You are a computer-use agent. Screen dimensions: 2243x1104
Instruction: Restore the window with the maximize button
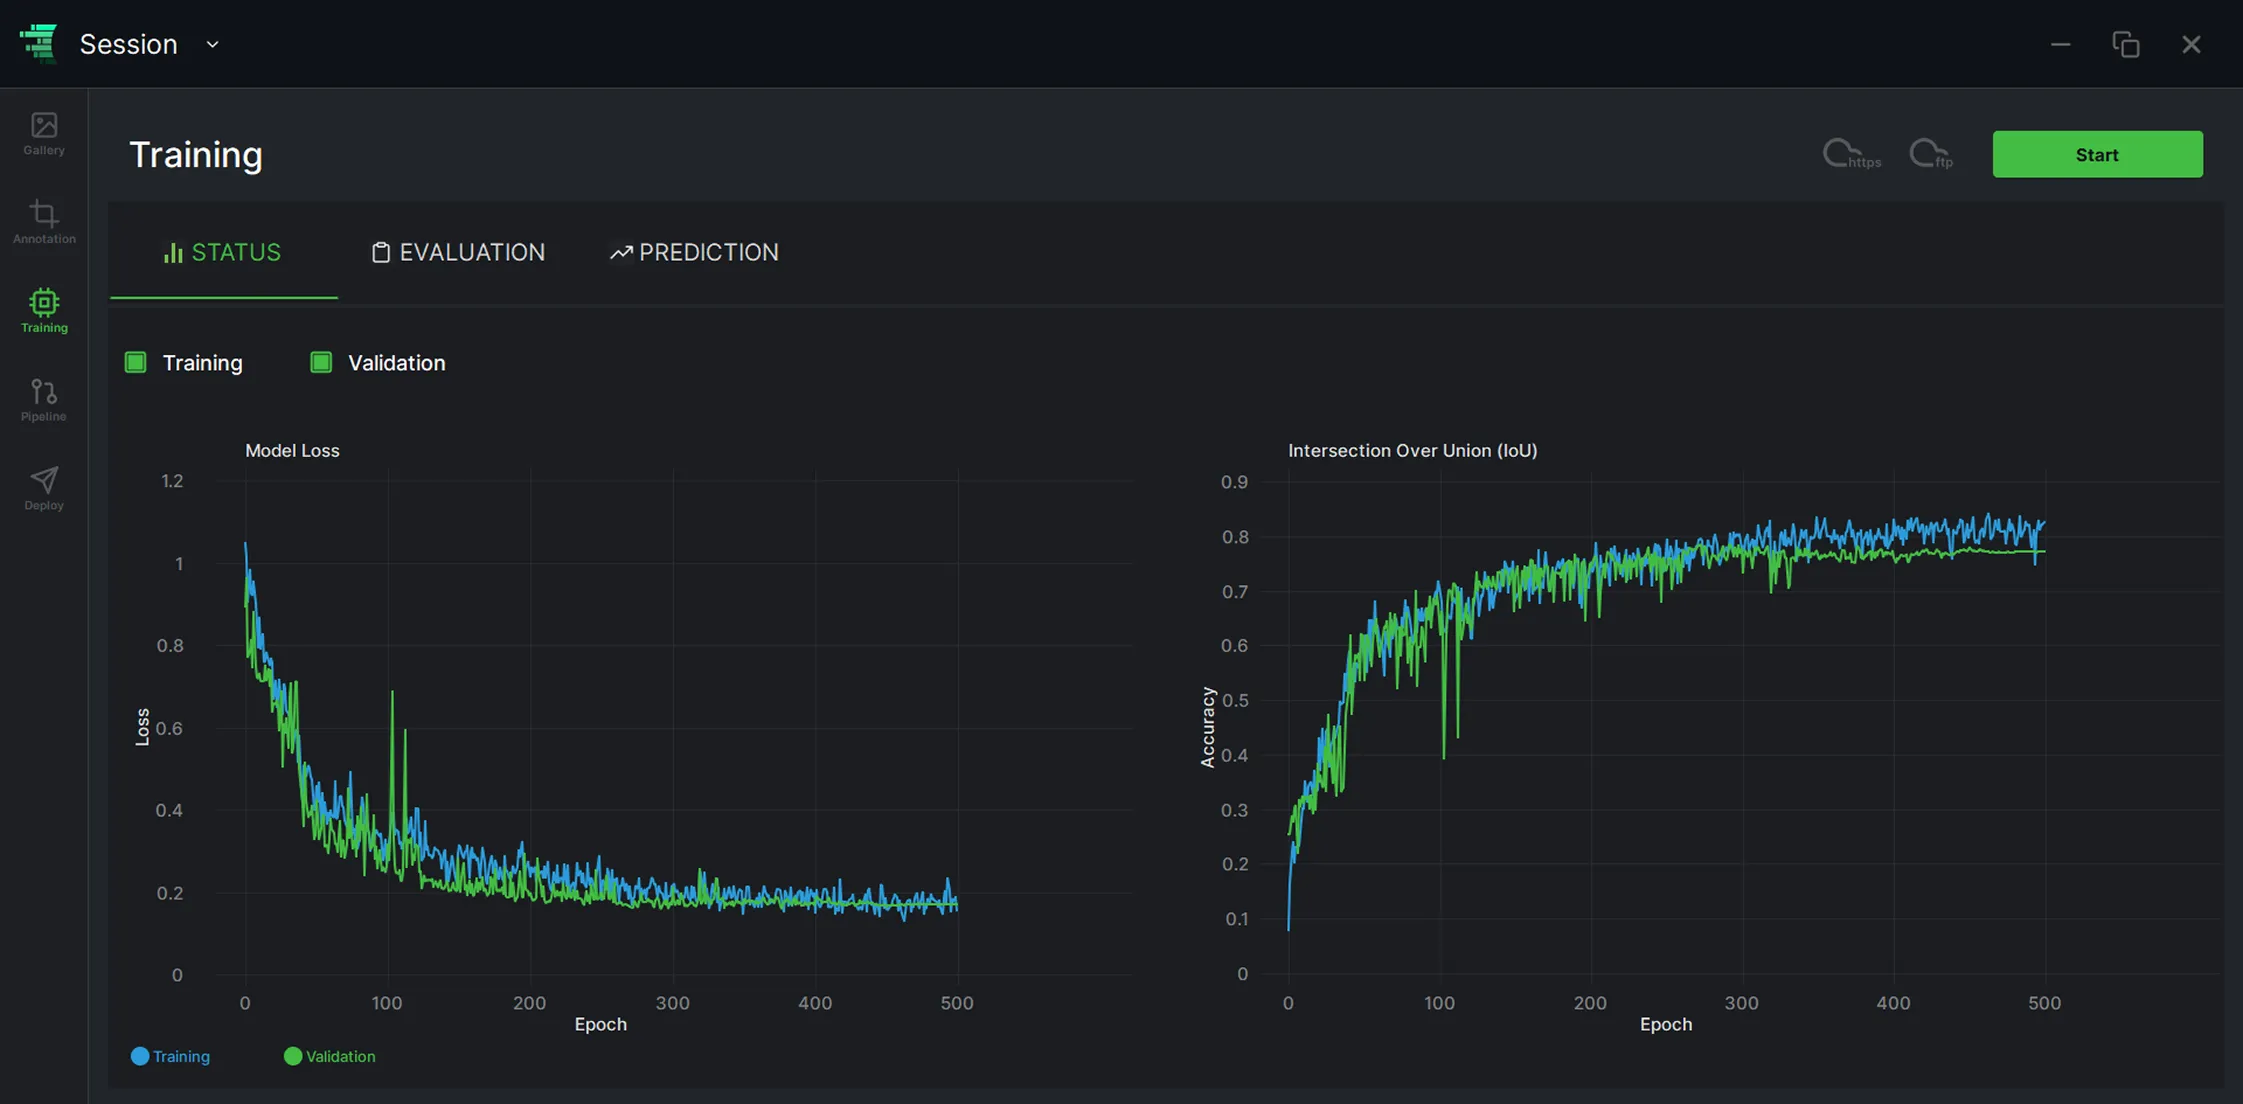click(2125, 44)
